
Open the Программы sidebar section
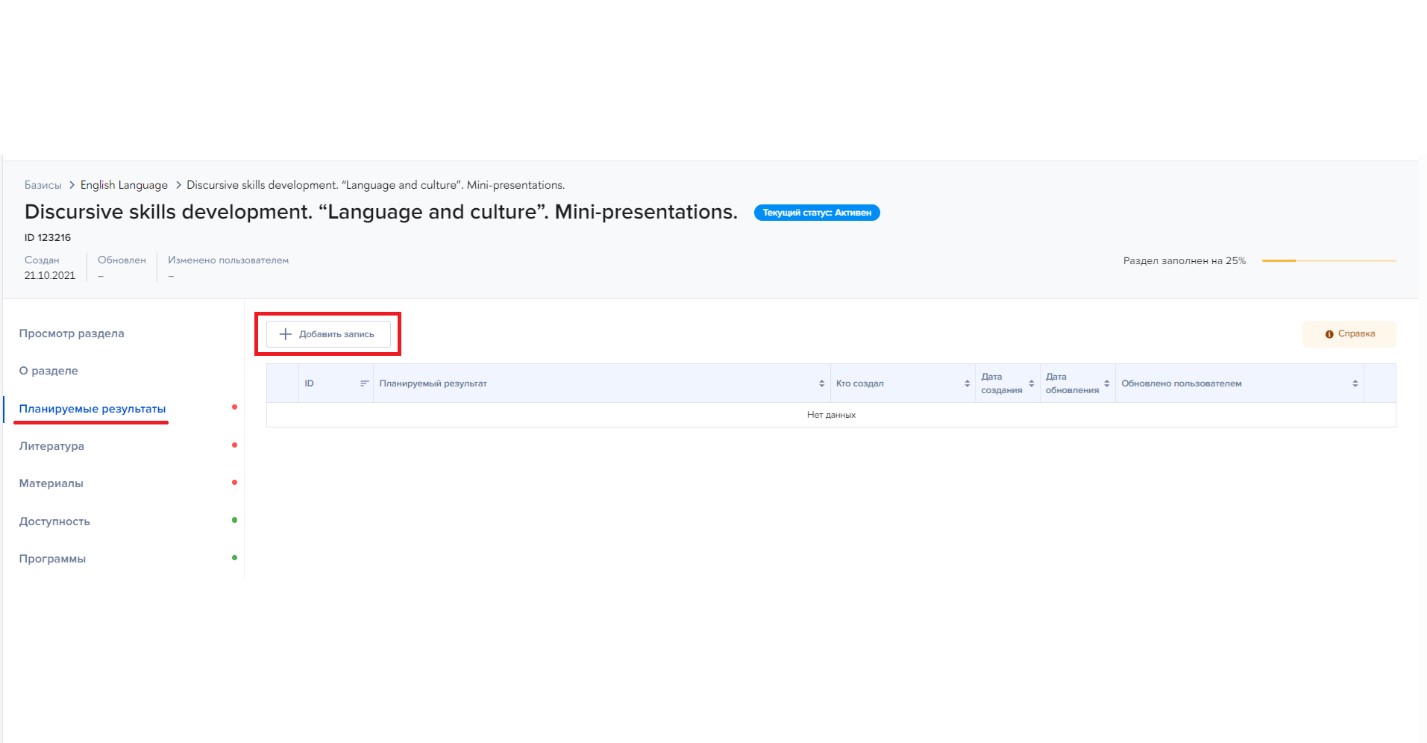tap(53, 559)
